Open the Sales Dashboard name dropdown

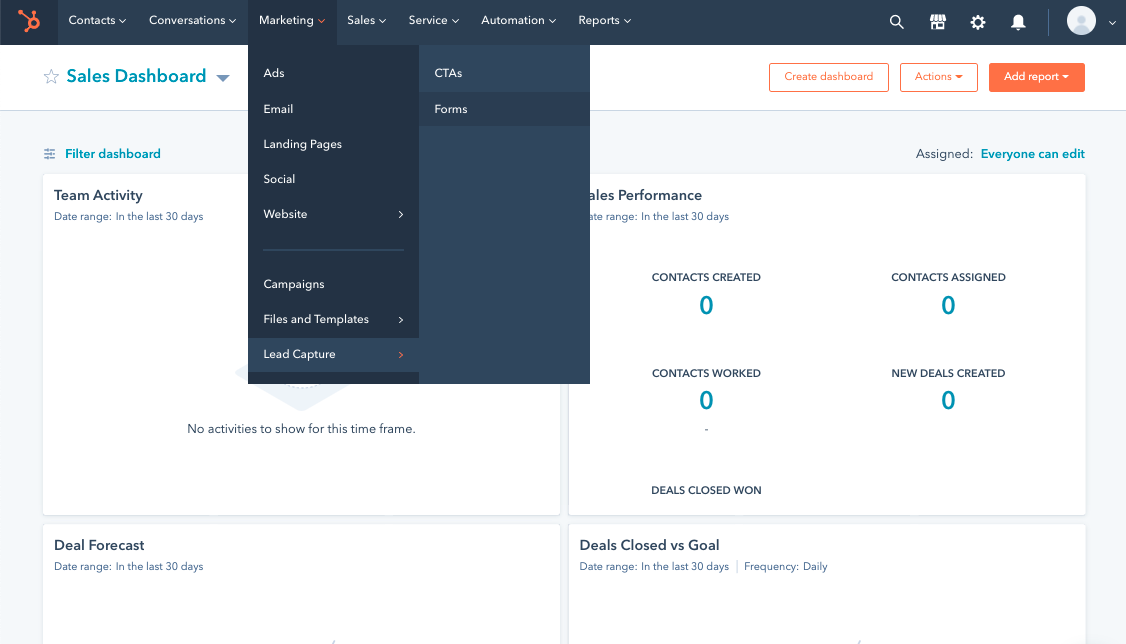click(222, 77)
